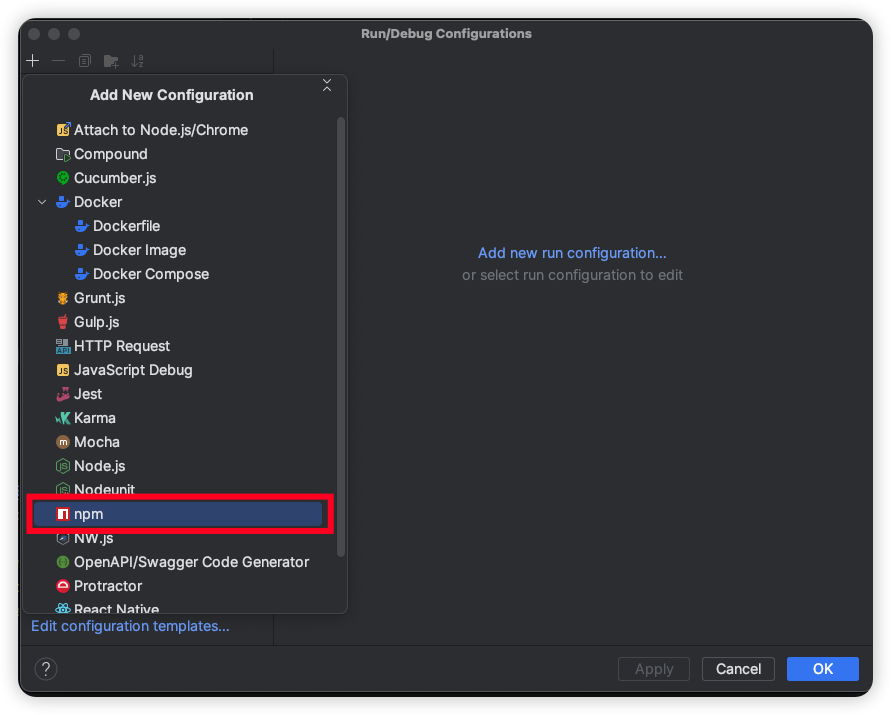
Task: Click the Docker whale icon
Action: [x=63, y=202]
